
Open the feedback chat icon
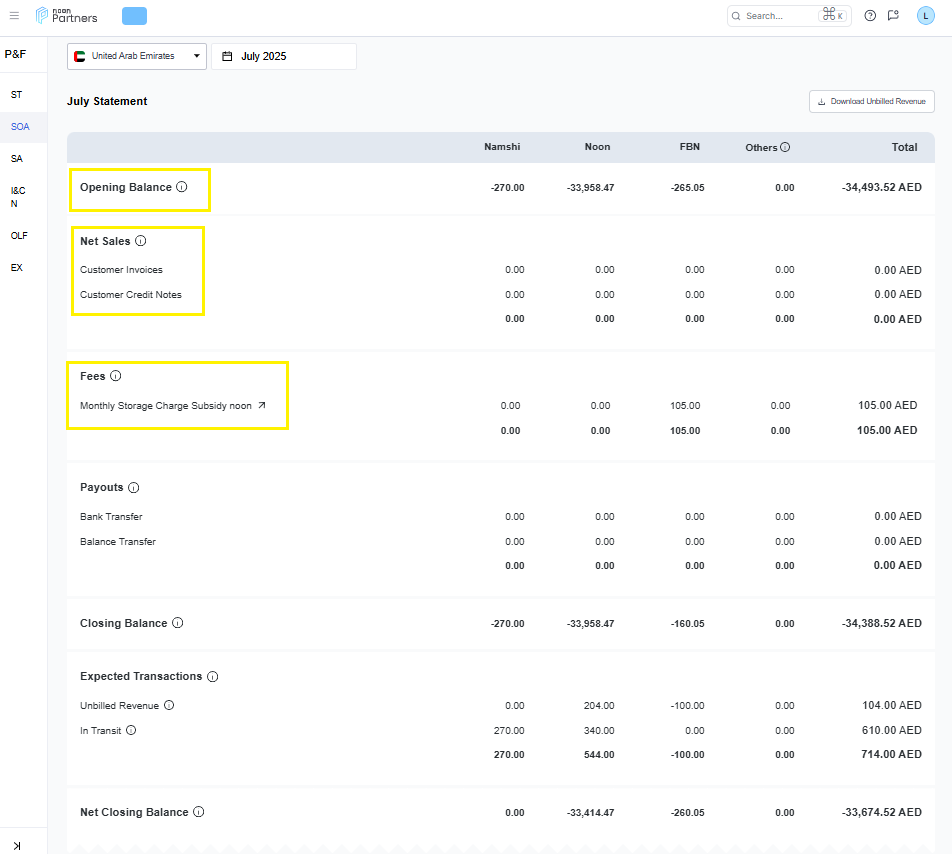(893, 16)
